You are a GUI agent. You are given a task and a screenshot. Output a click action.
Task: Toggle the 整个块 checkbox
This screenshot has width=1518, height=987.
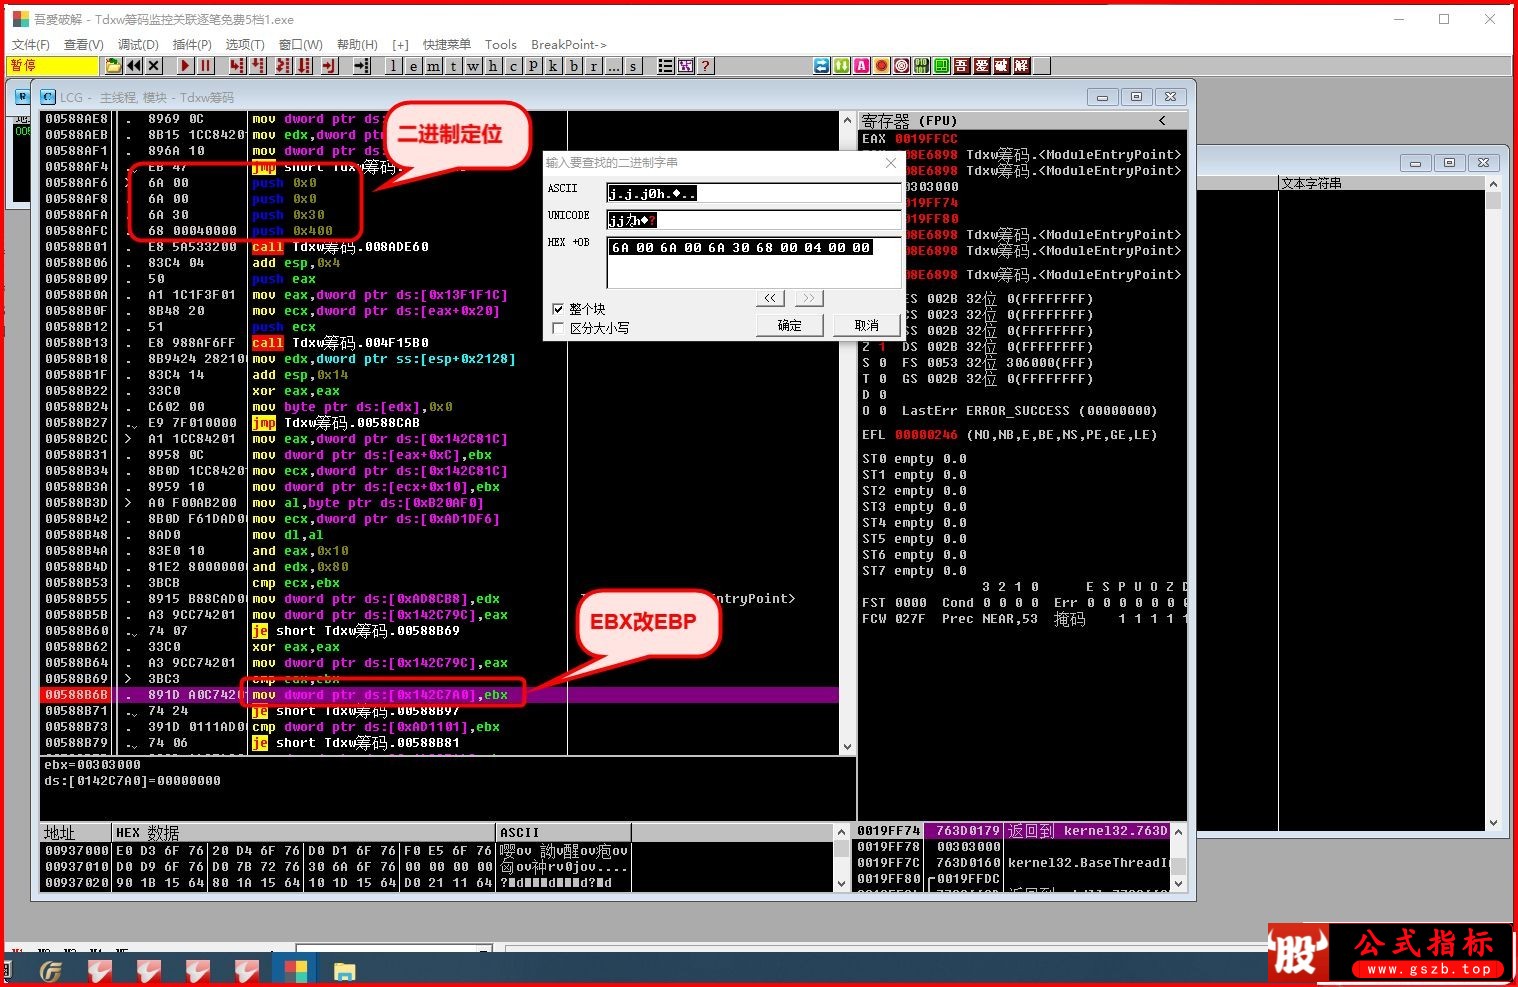point(558,309)
